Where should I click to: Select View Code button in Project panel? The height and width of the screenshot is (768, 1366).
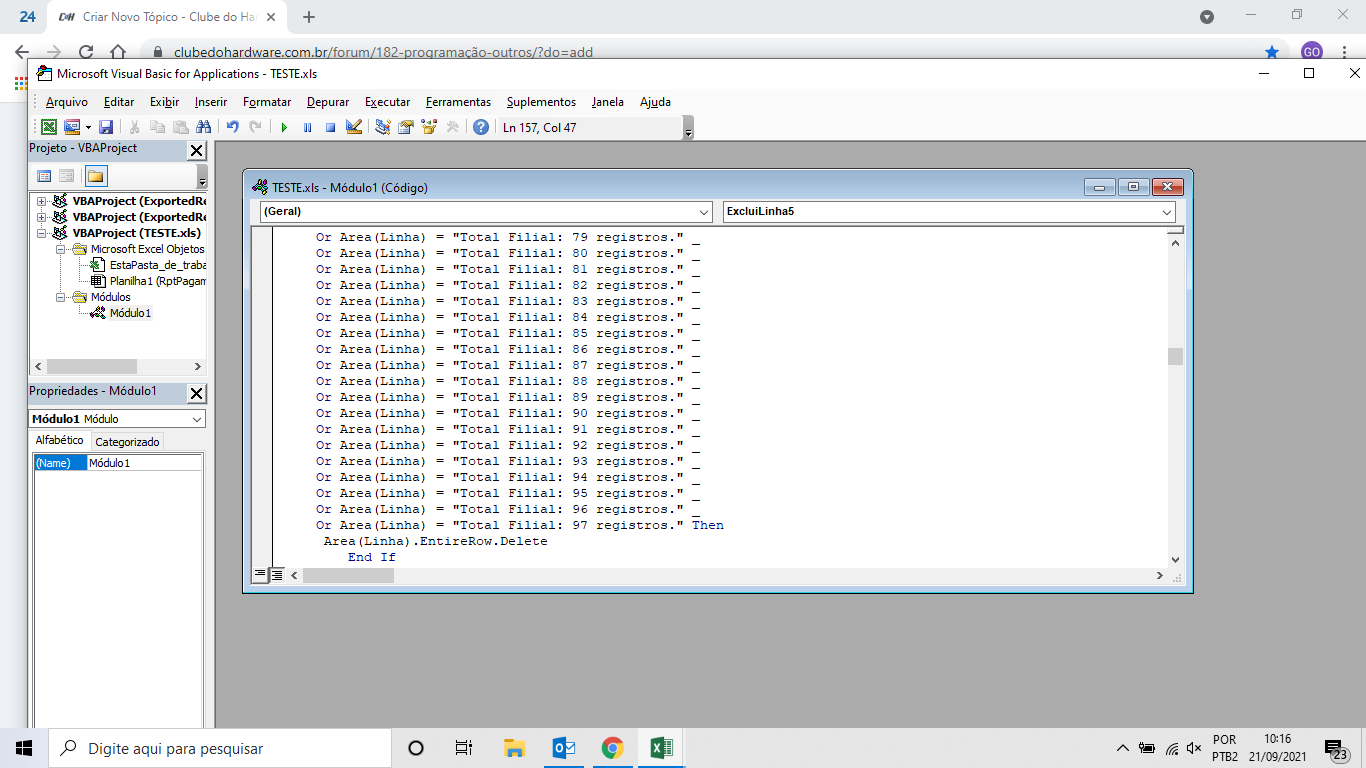44,176
